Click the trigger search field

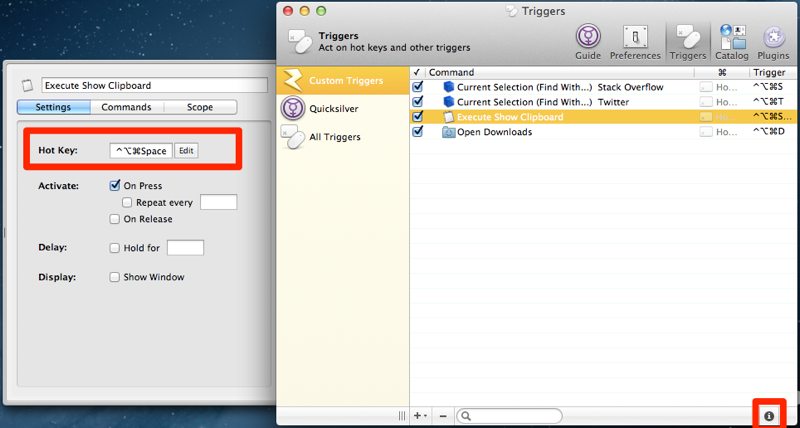click(509, 416)
